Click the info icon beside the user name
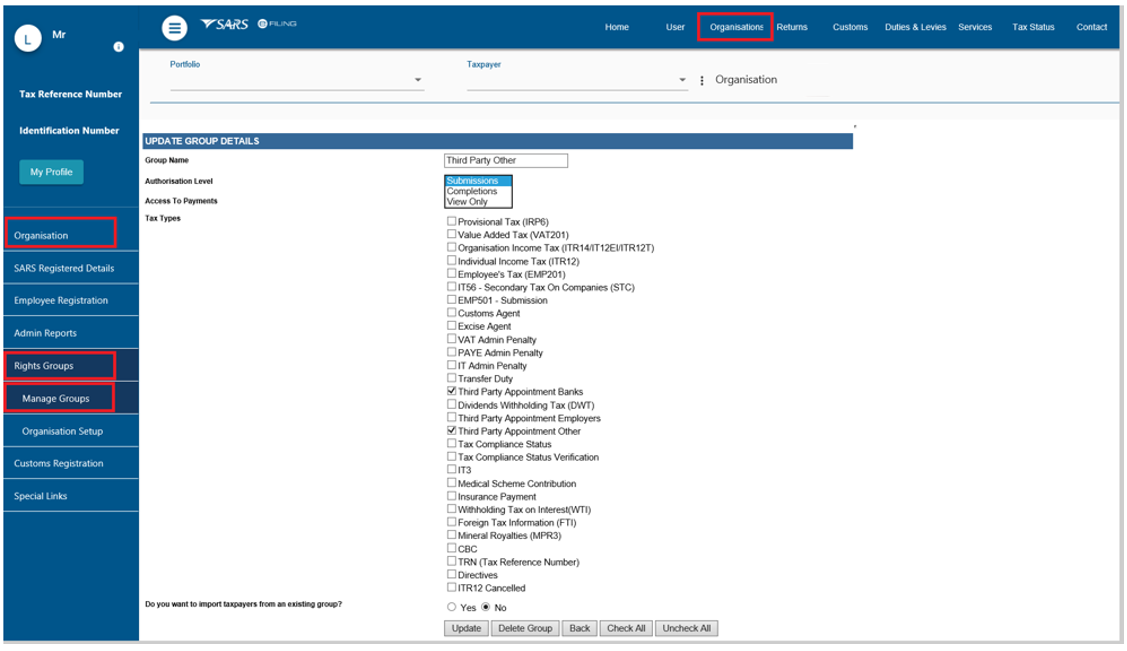This screenshot has height=651, width=1127. 119,47
